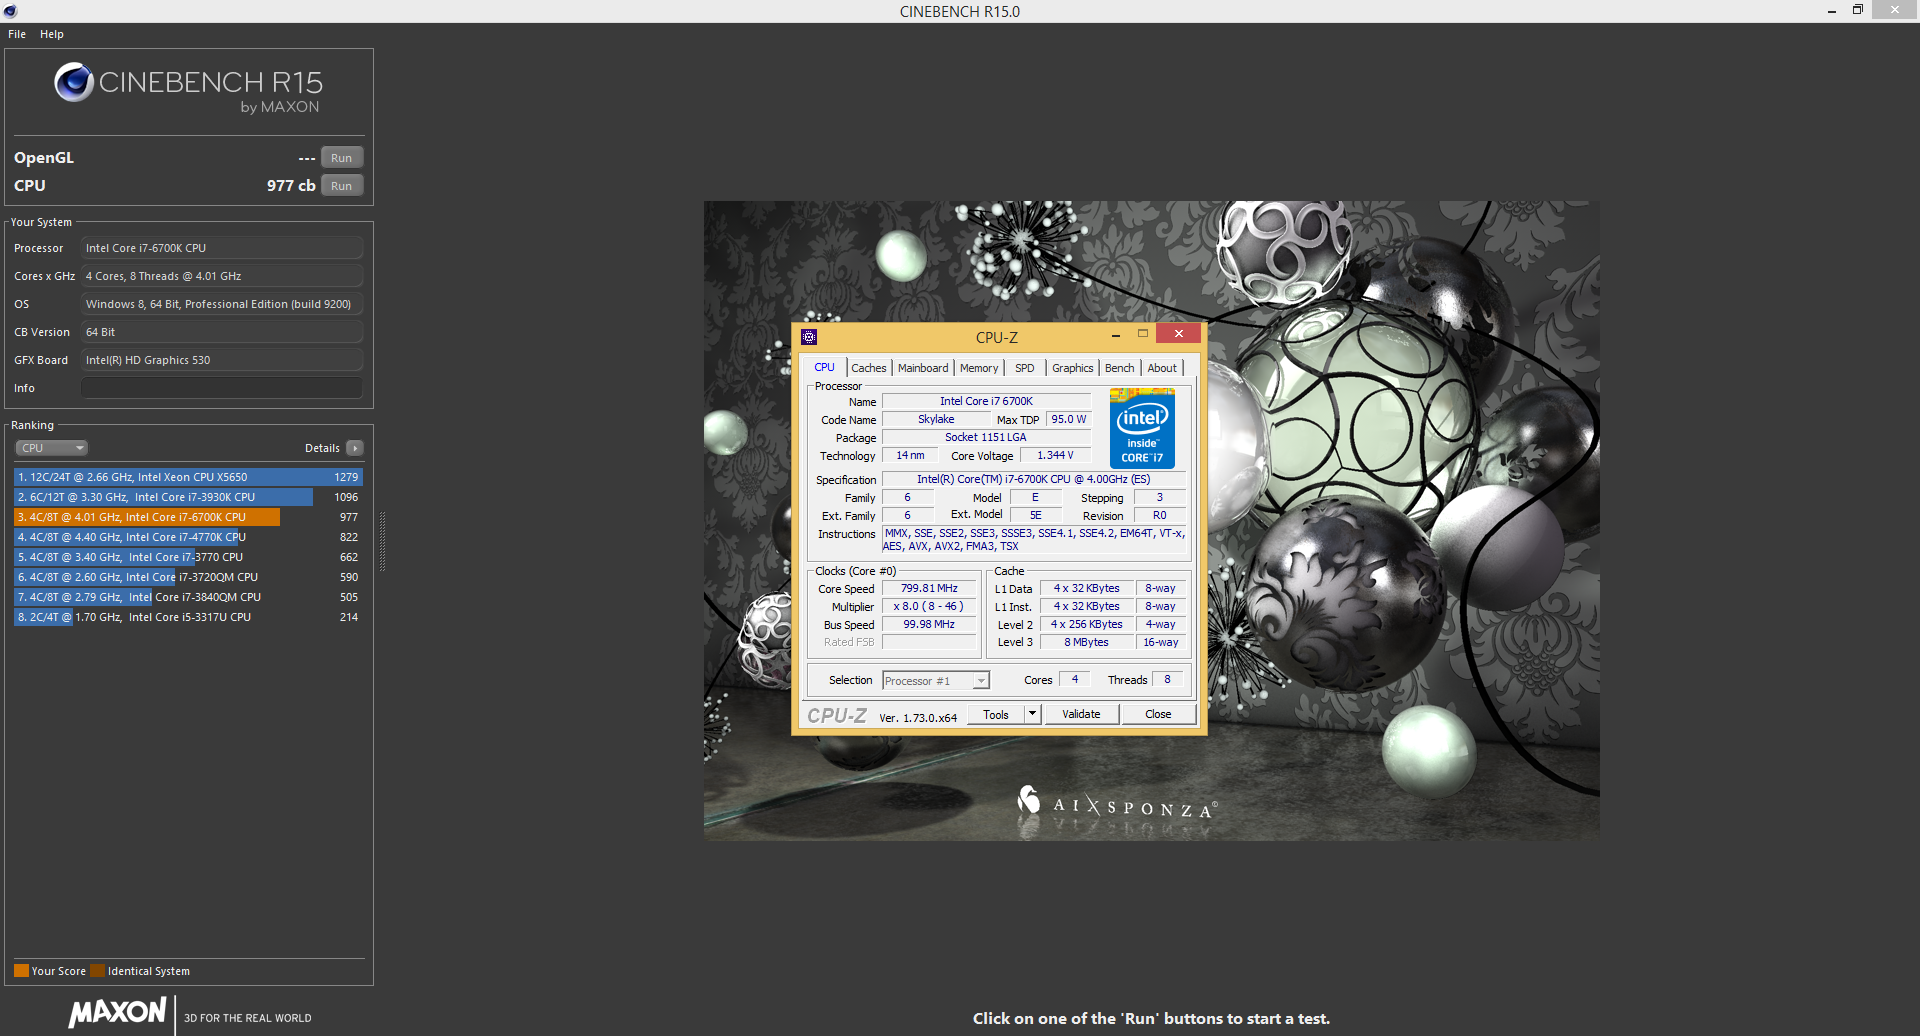Screen dimensions: 1920x1036
Task: Select ranking row Intel Core i7-3720QM CPU
Action: 188,577
